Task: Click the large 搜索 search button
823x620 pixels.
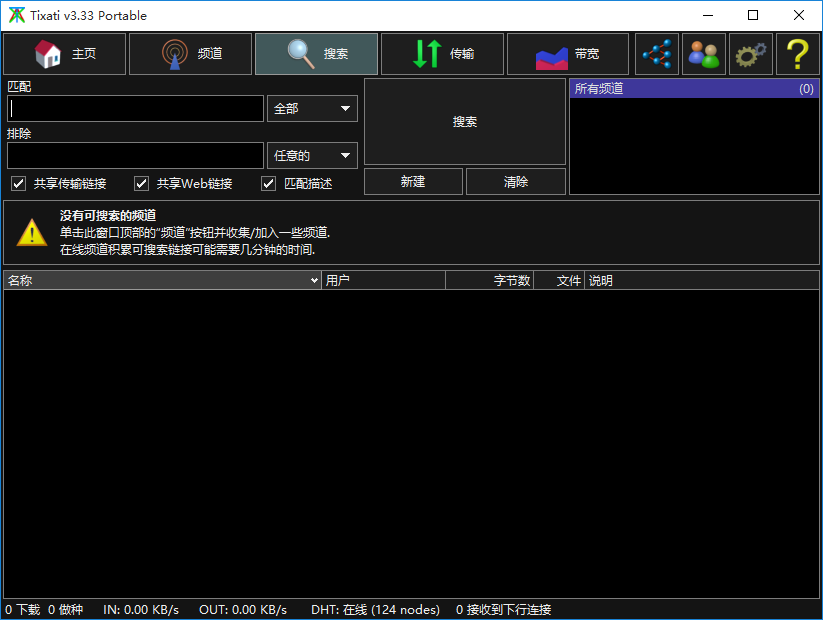Action: click(x=465, y=122)
